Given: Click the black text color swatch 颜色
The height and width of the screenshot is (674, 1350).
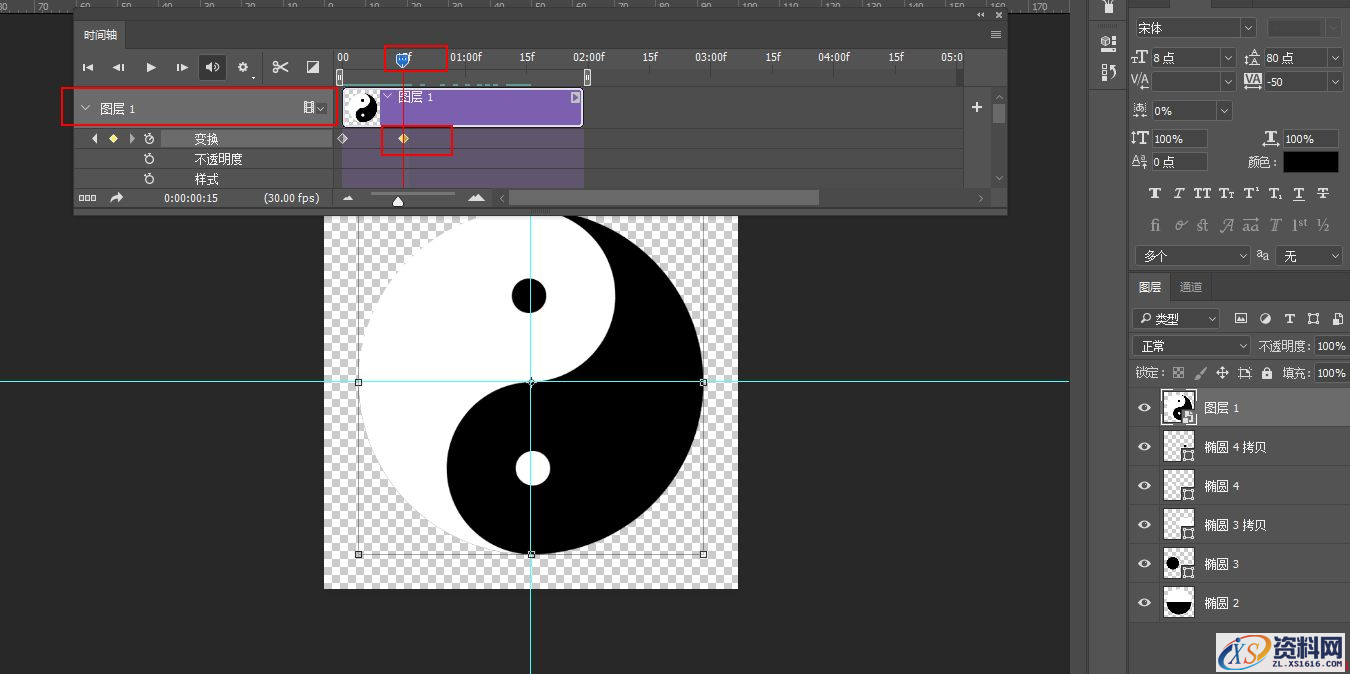Looking at the screenshot, I should click(x=1313, y=161).
